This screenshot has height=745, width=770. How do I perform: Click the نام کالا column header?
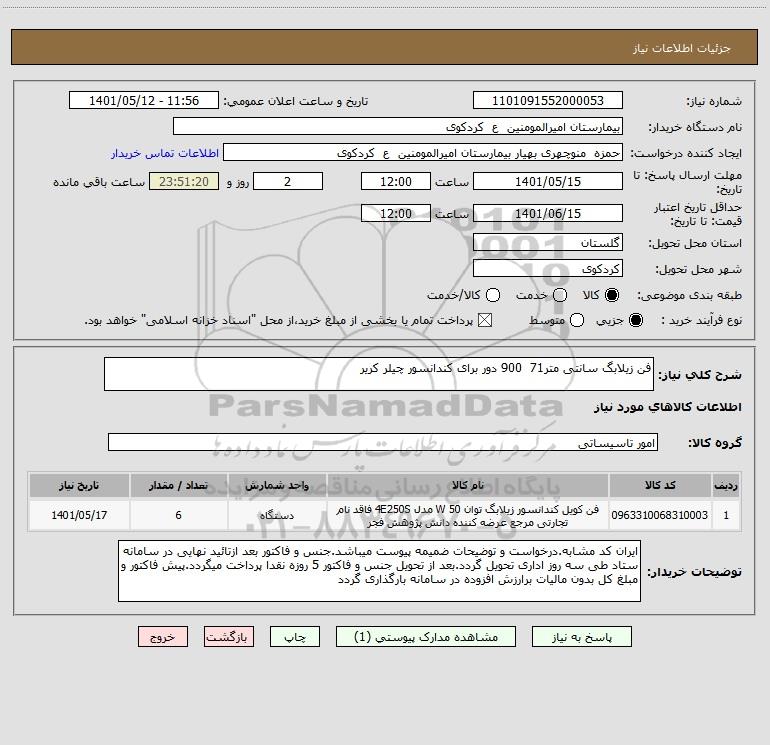tap(468, 485)
